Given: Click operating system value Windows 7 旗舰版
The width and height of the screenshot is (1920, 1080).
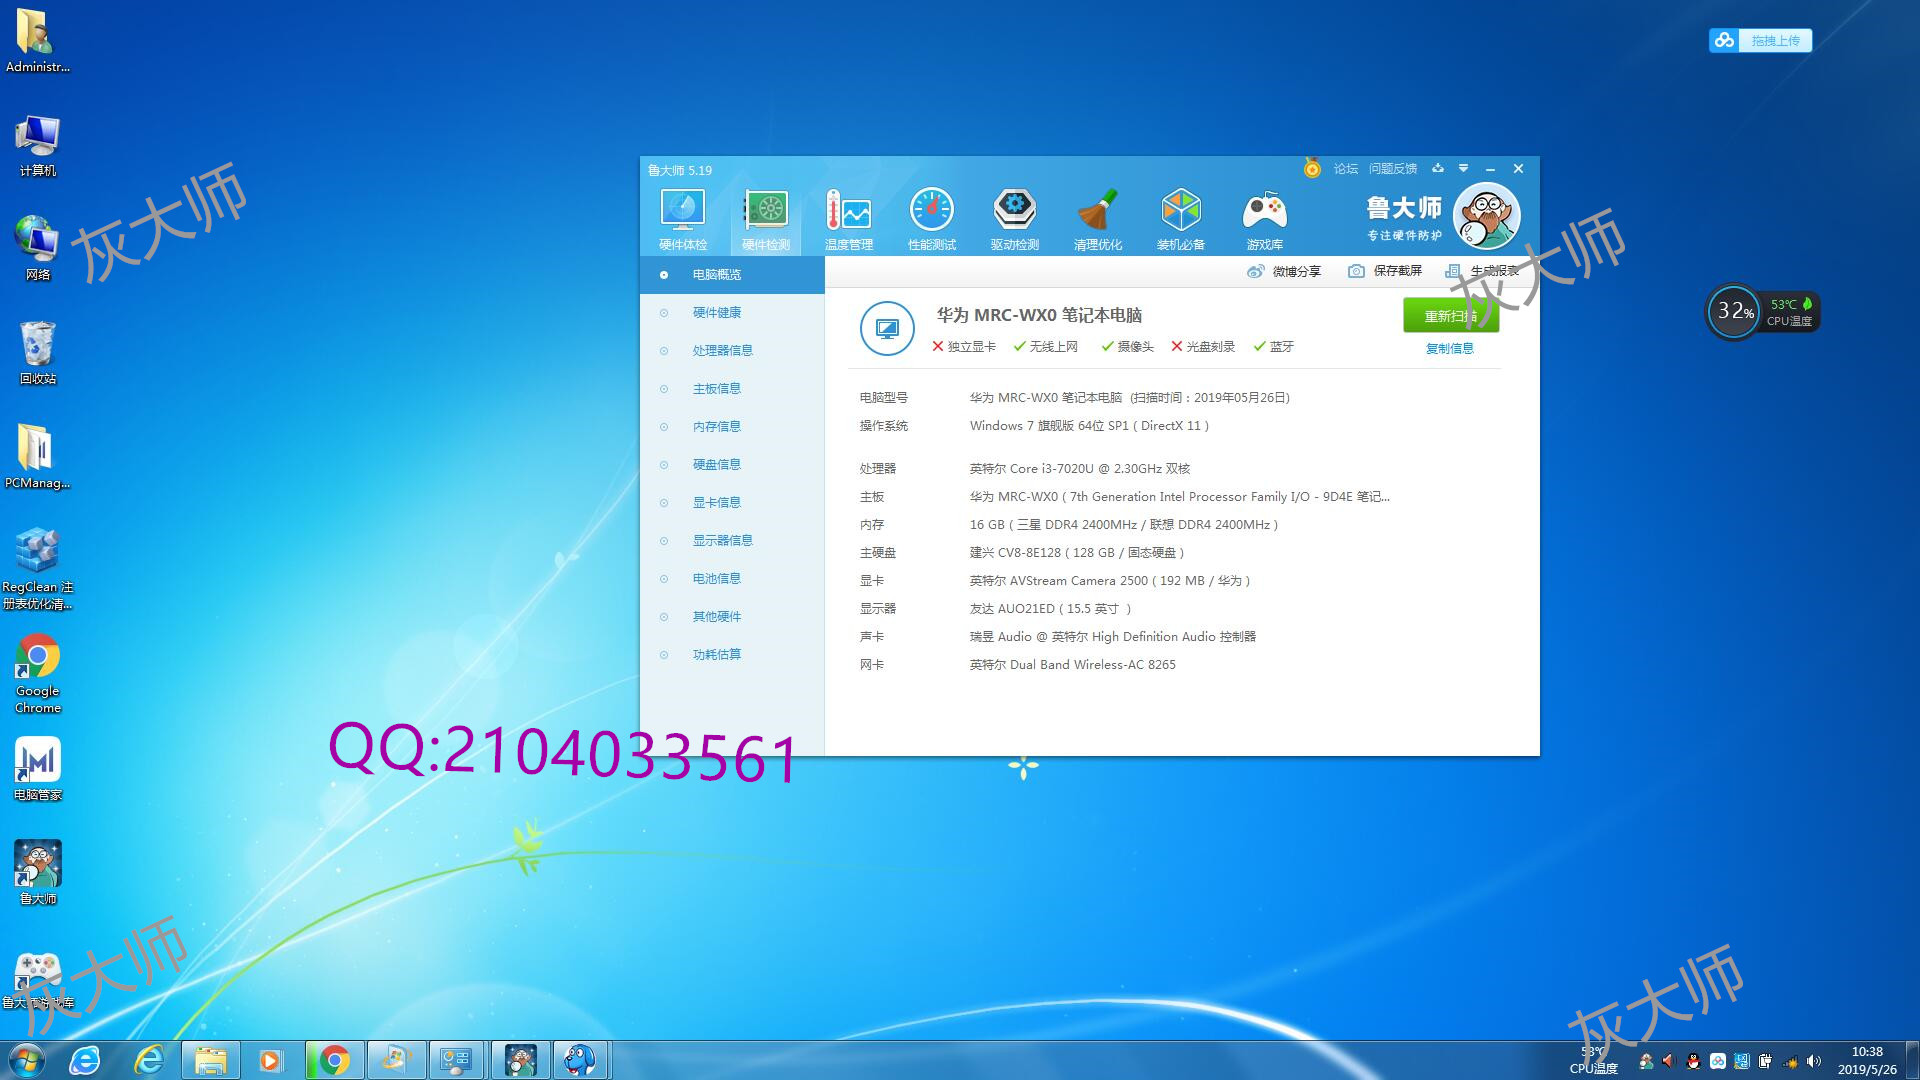Looking at the screenshot, I should click(1089, 426).
